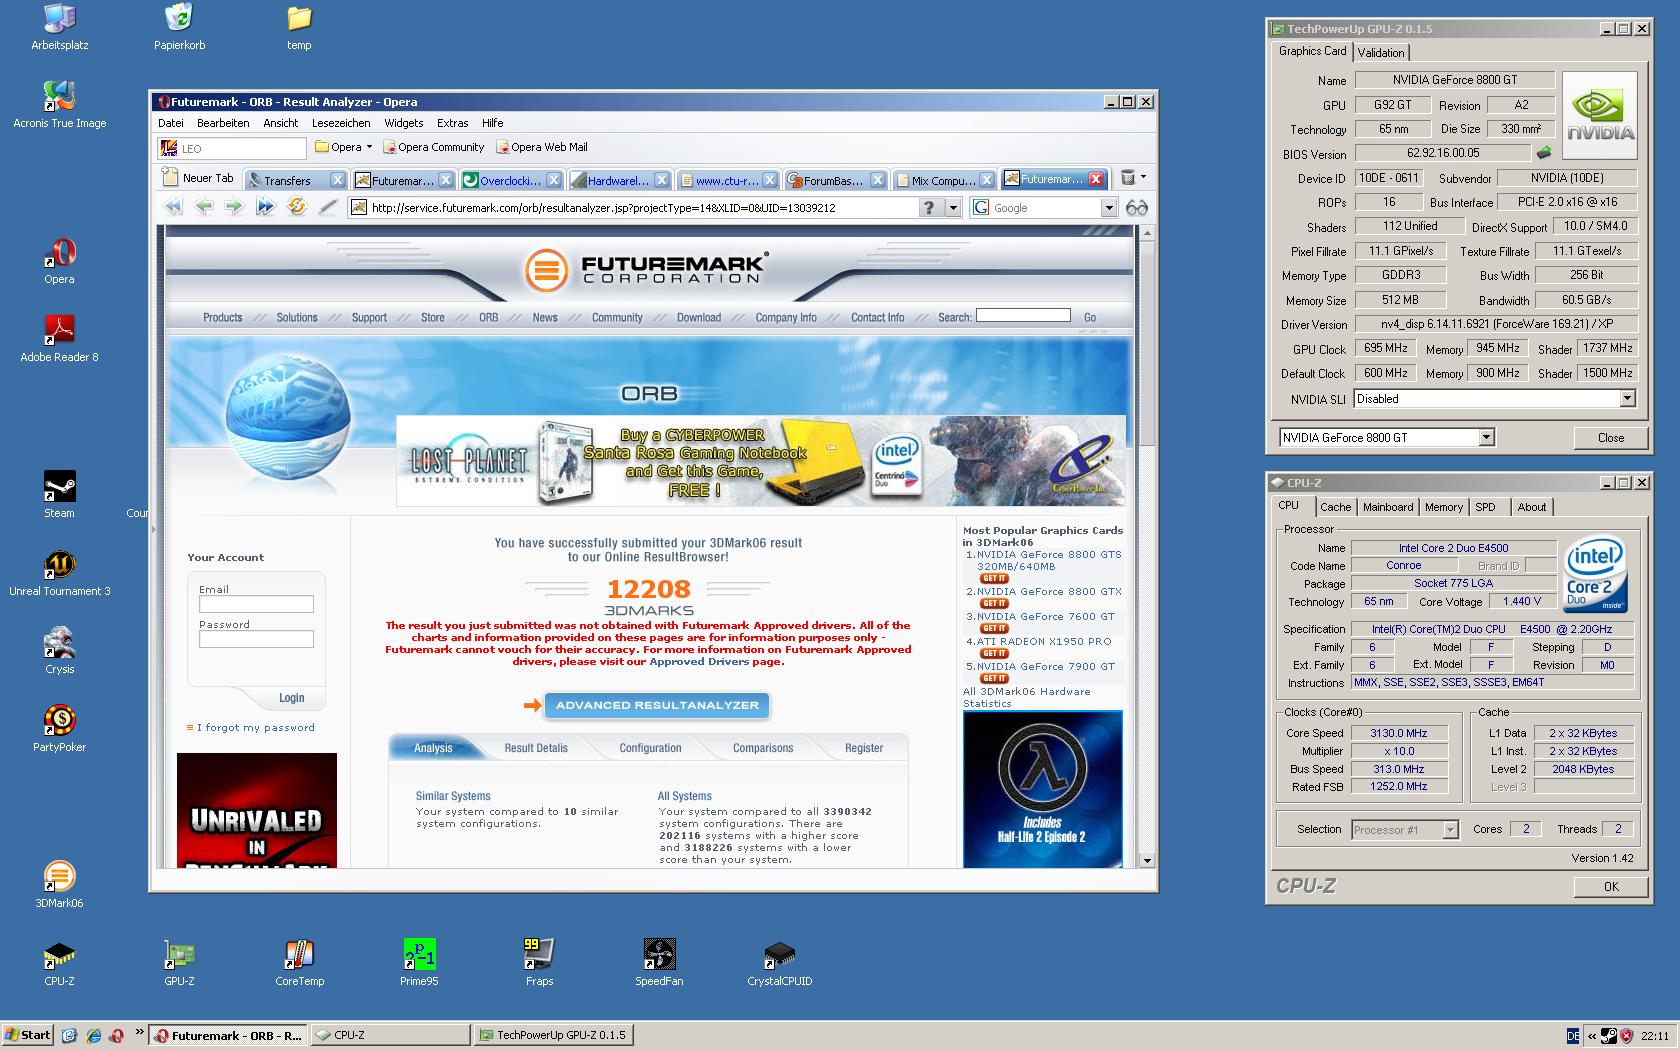Select the SpeedFan desktop shortcut
1680x1050 pixels.
coord(659,963)
